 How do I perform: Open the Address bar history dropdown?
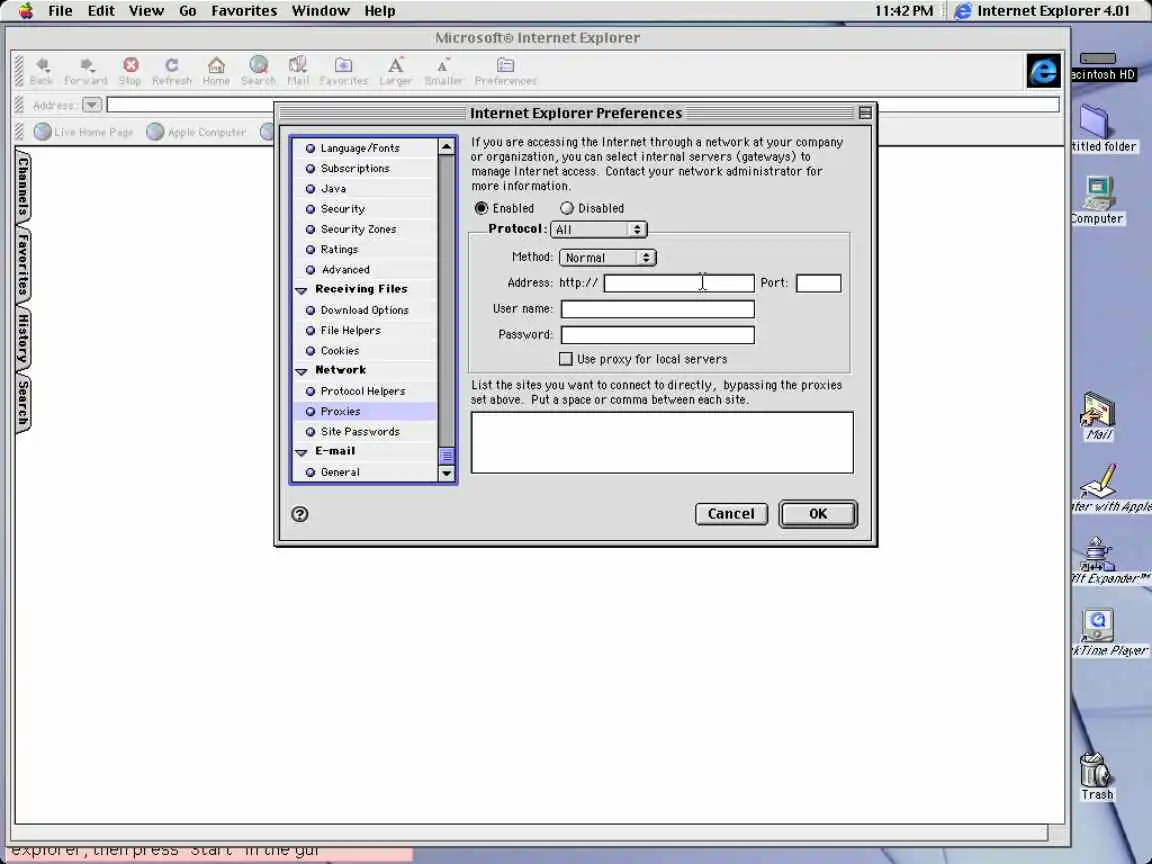pos(92,104)
